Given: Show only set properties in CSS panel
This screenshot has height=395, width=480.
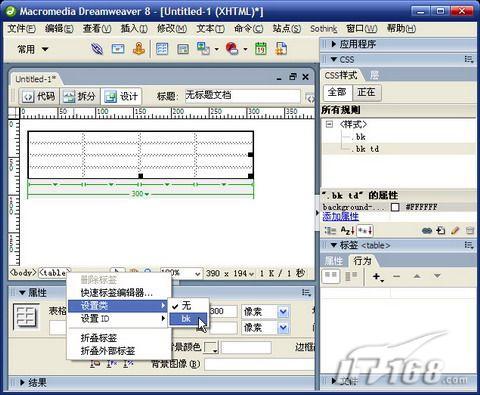Looking at the screenshot, I should [x=365, y=231].
